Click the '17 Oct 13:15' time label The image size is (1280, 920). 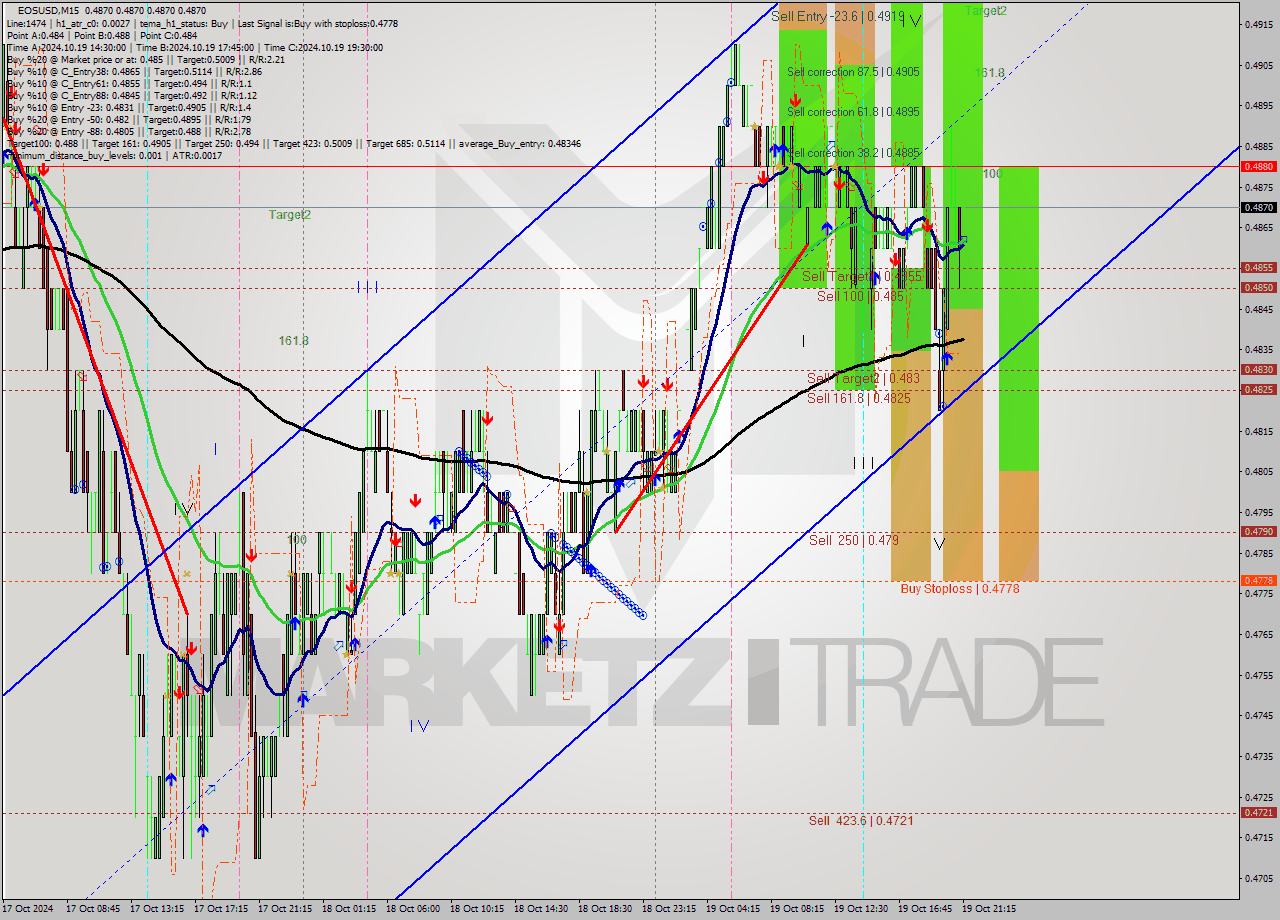(x=156, y=909)
